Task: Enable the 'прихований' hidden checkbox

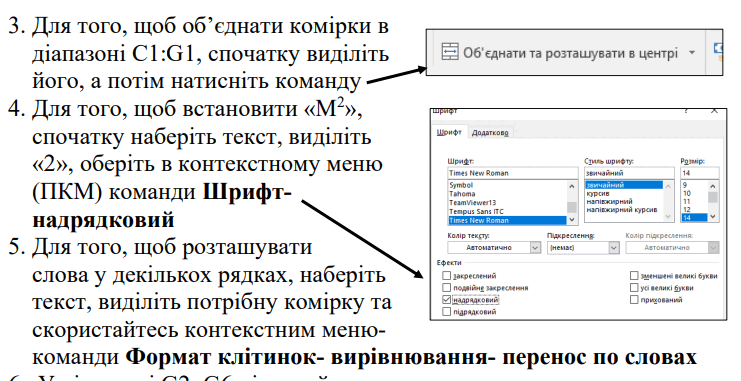Action: pyautogui.click(x=634, y=300)
